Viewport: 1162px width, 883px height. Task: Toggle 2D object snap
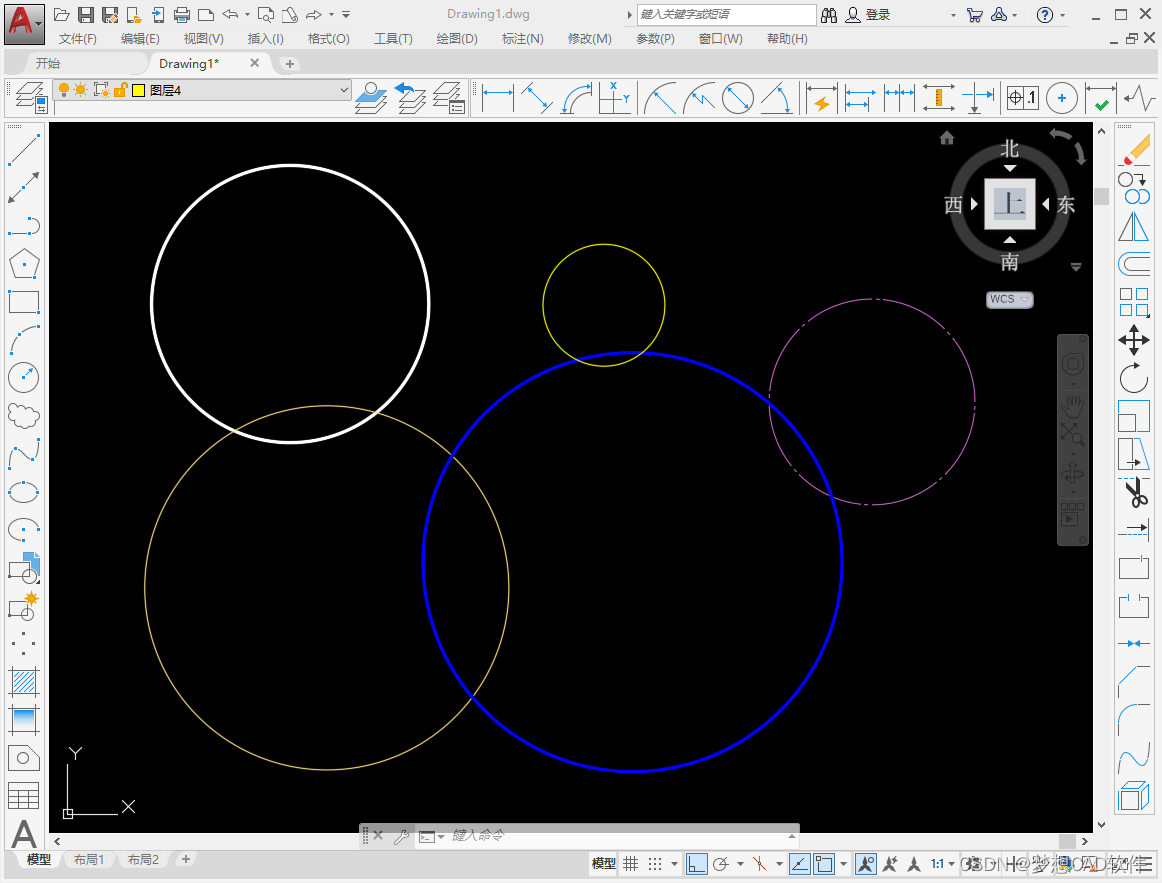click(x=824, y=864)
